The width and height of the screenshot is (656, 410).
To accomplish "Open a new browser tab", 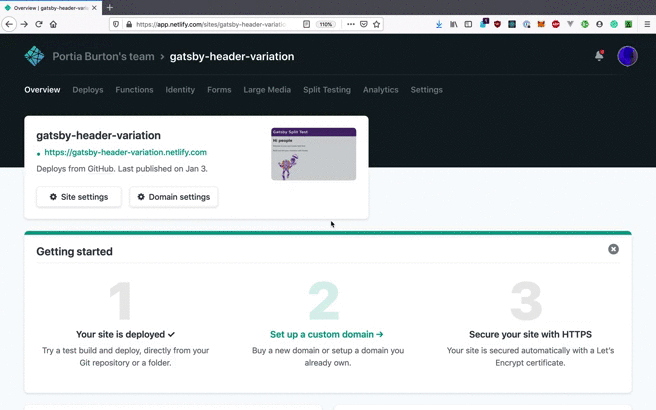I will click(x=110, y=7).
